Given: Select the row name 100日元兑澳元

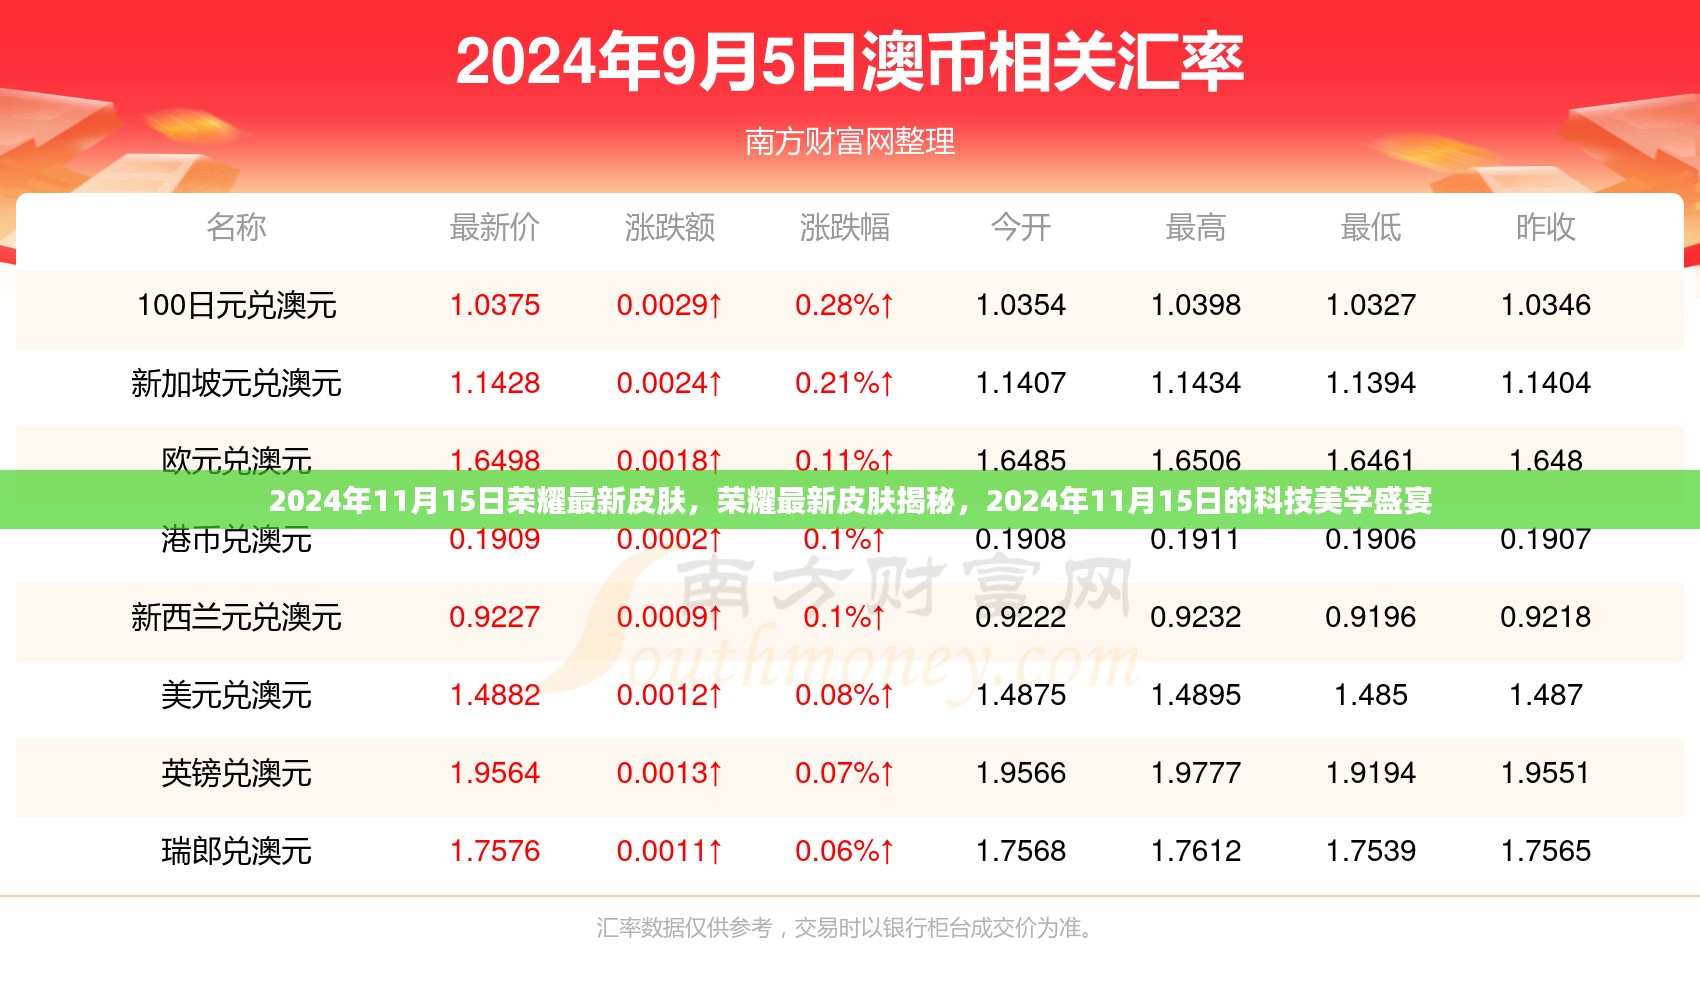Looking at the screenshot, I should (x=236, y=305).
